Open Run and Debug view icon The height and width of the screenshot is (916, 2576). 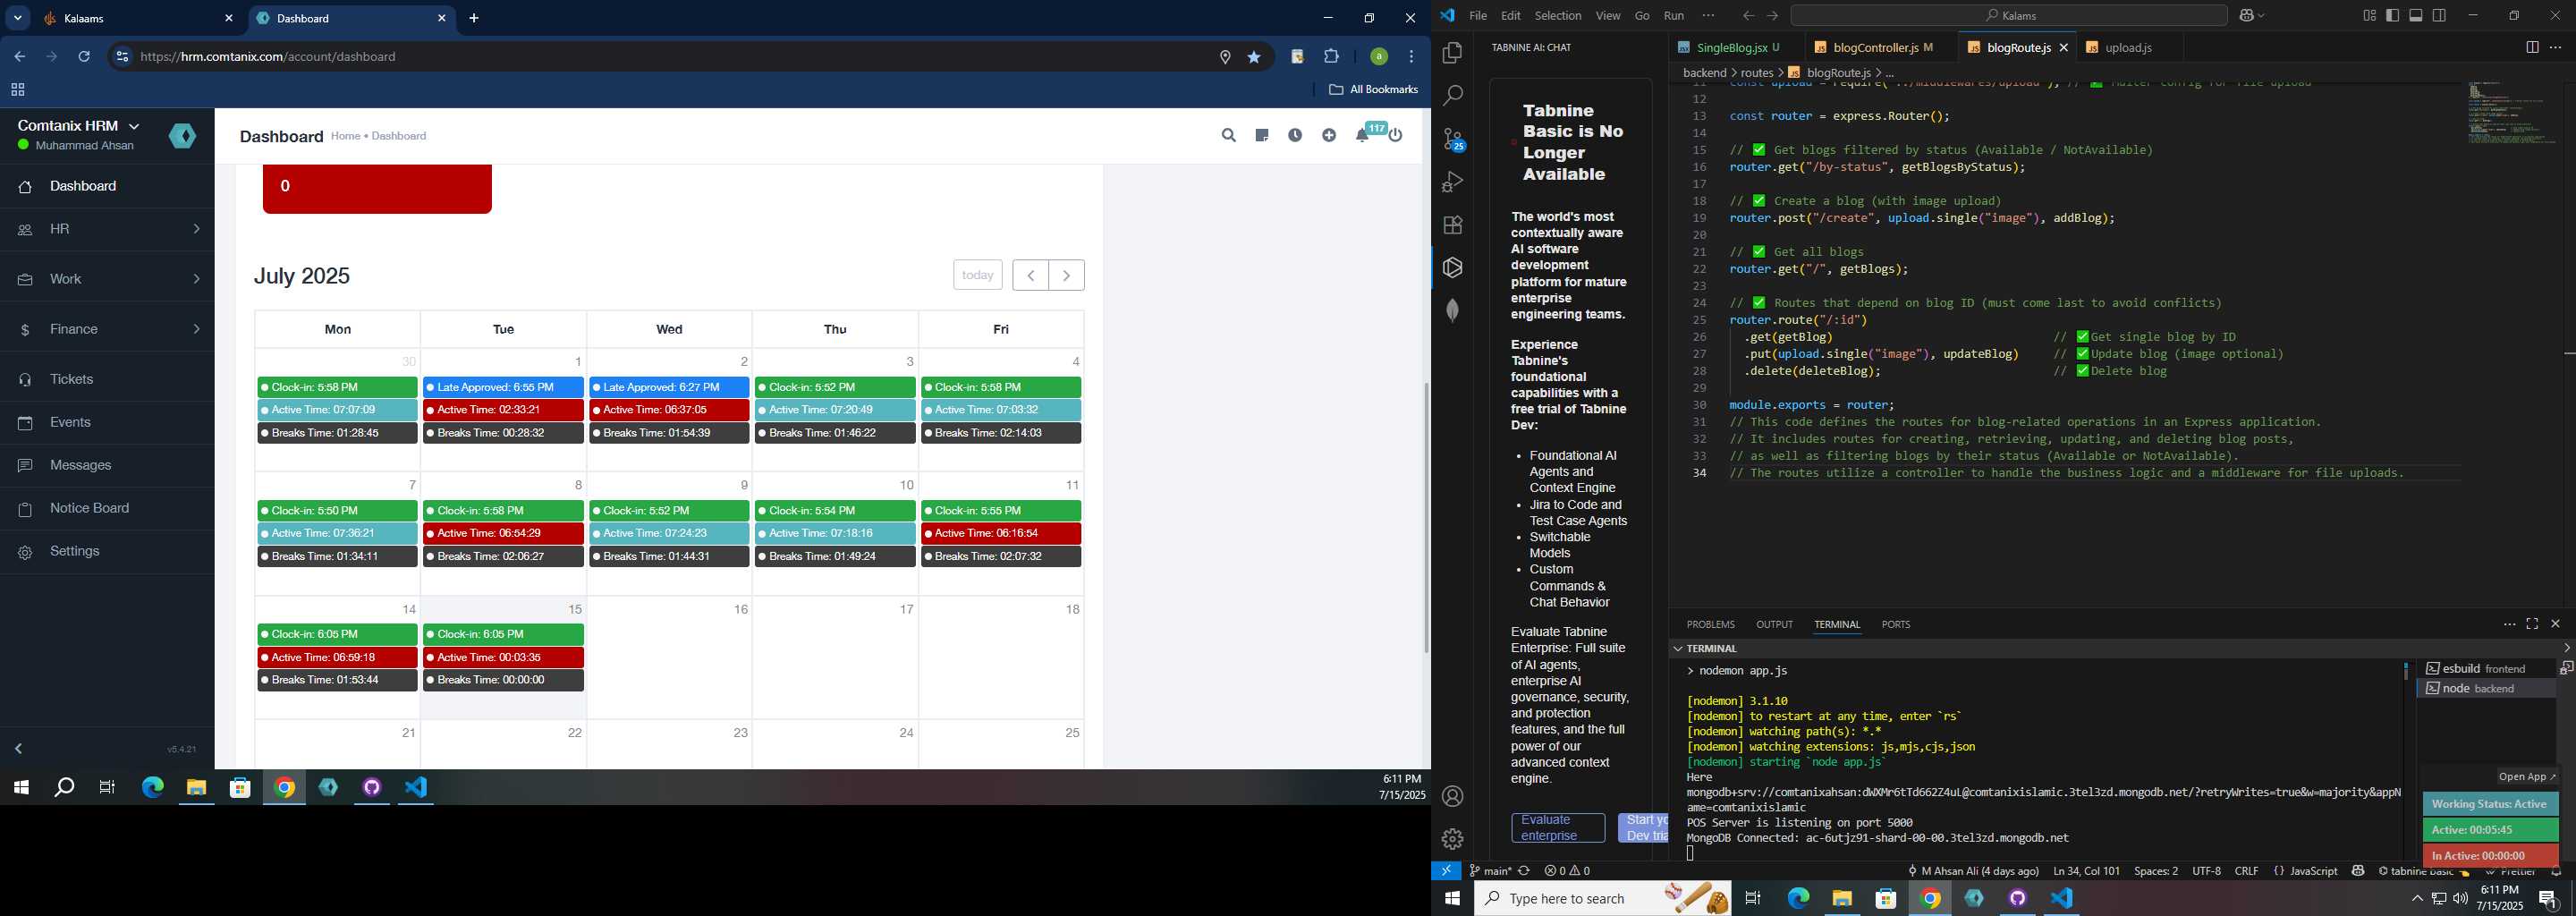pos(1452,182)
